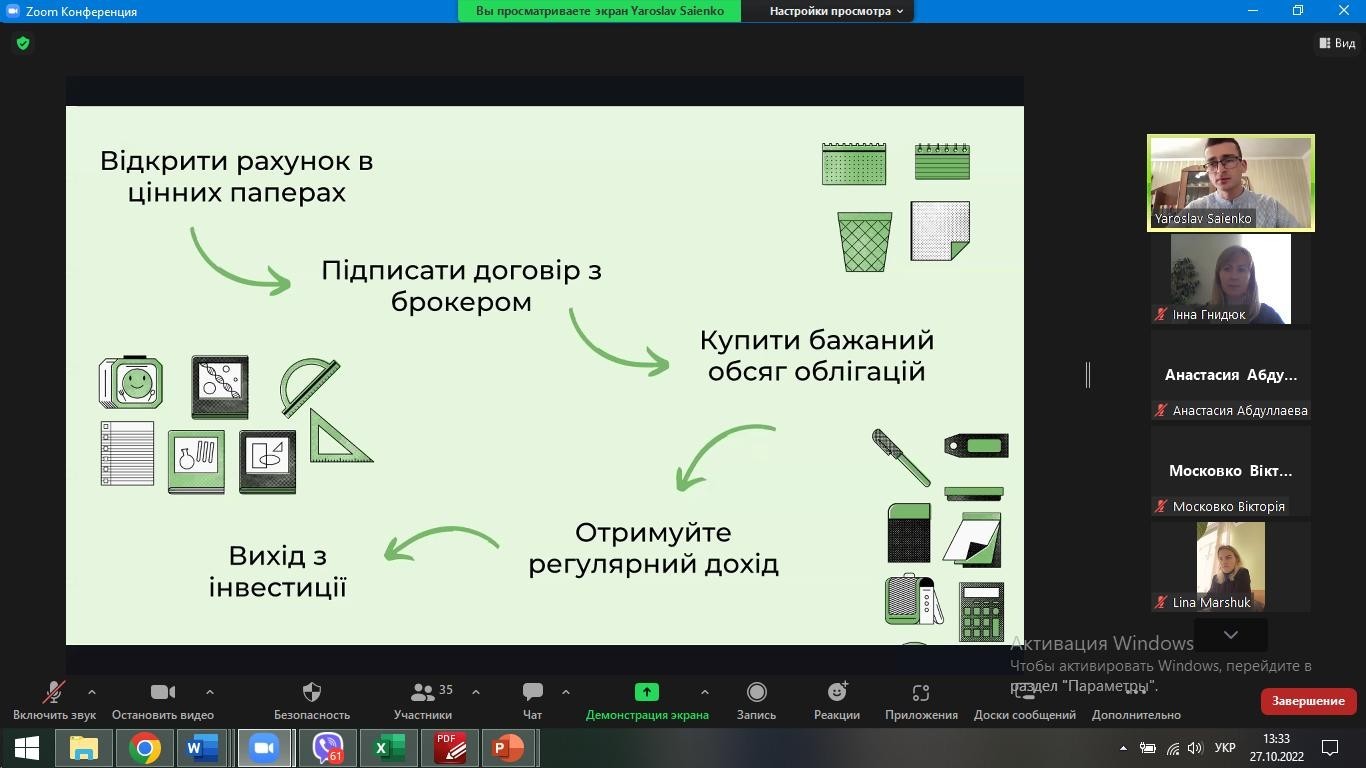Open the Безопасность shield icon
This screenshot has height=768, width=1366.
coord(312,693)
